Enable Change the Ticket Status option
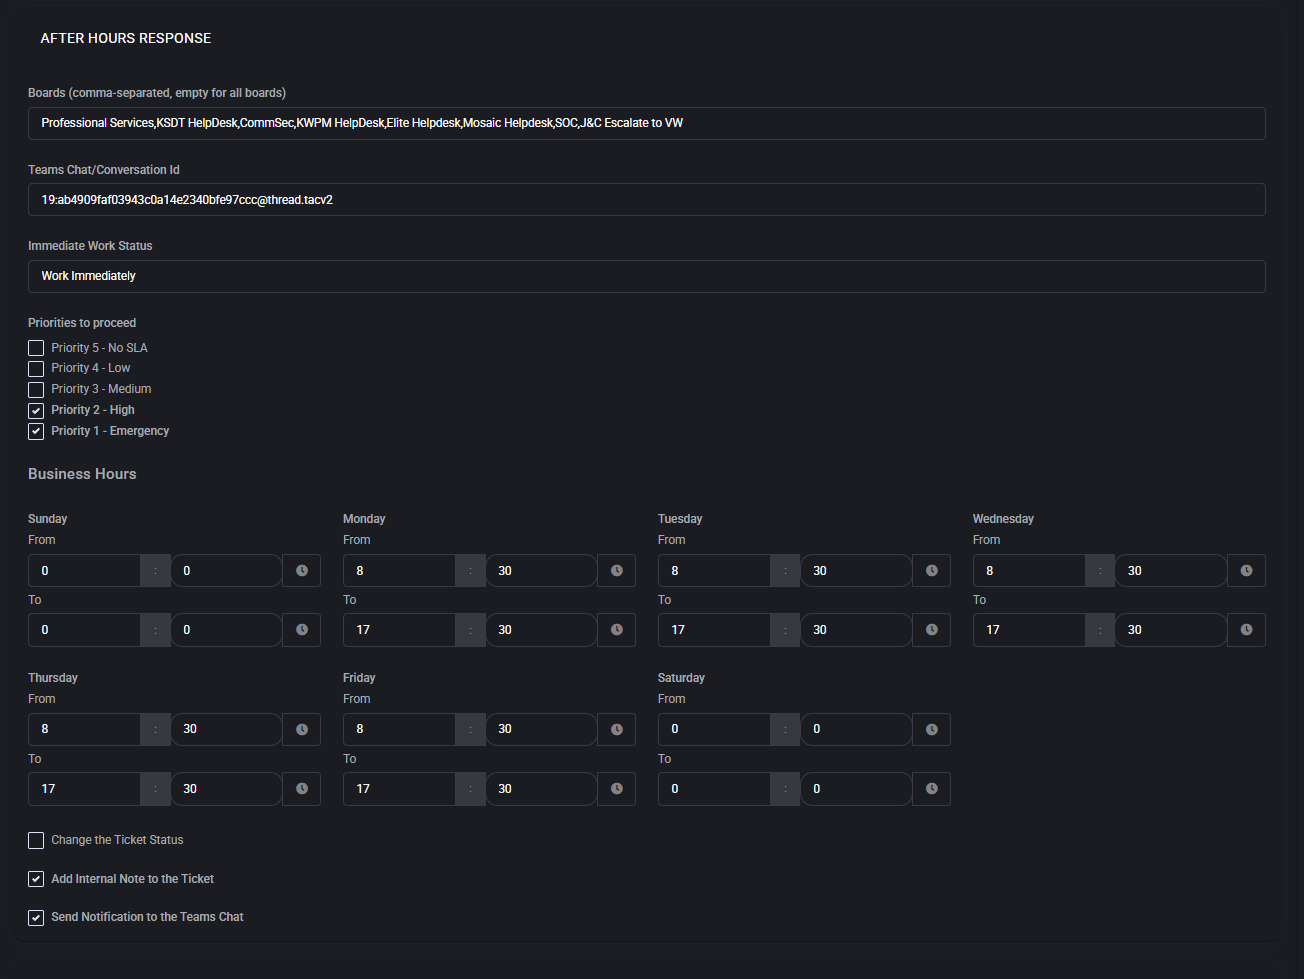This screenshot has height=979, width=1304. [x=36, y=841]
